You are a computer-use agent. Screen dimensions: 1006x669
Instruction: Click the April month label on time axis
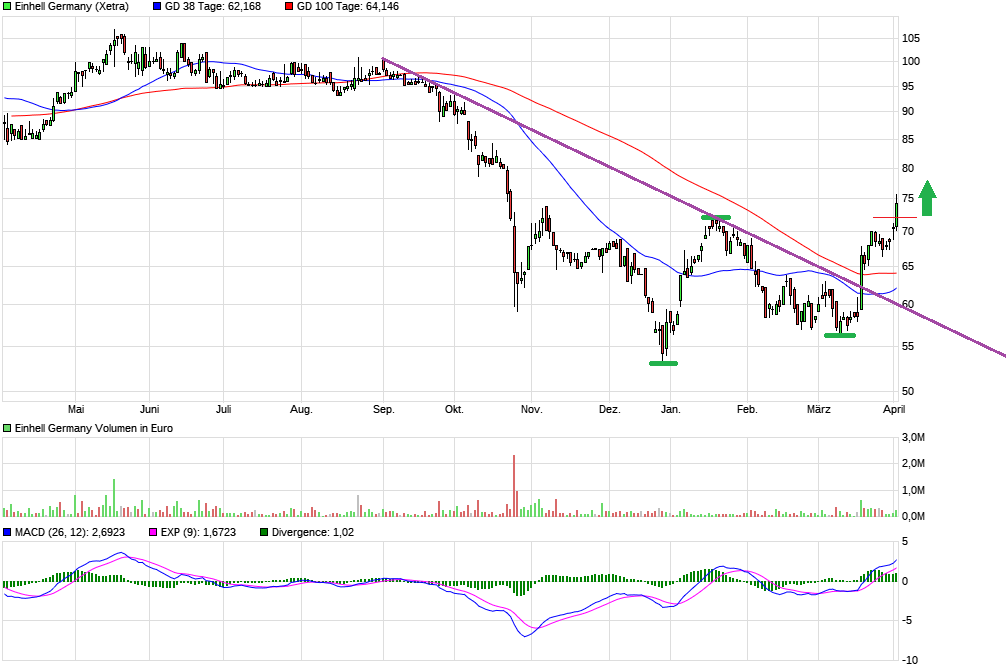[x=893, y=409]
